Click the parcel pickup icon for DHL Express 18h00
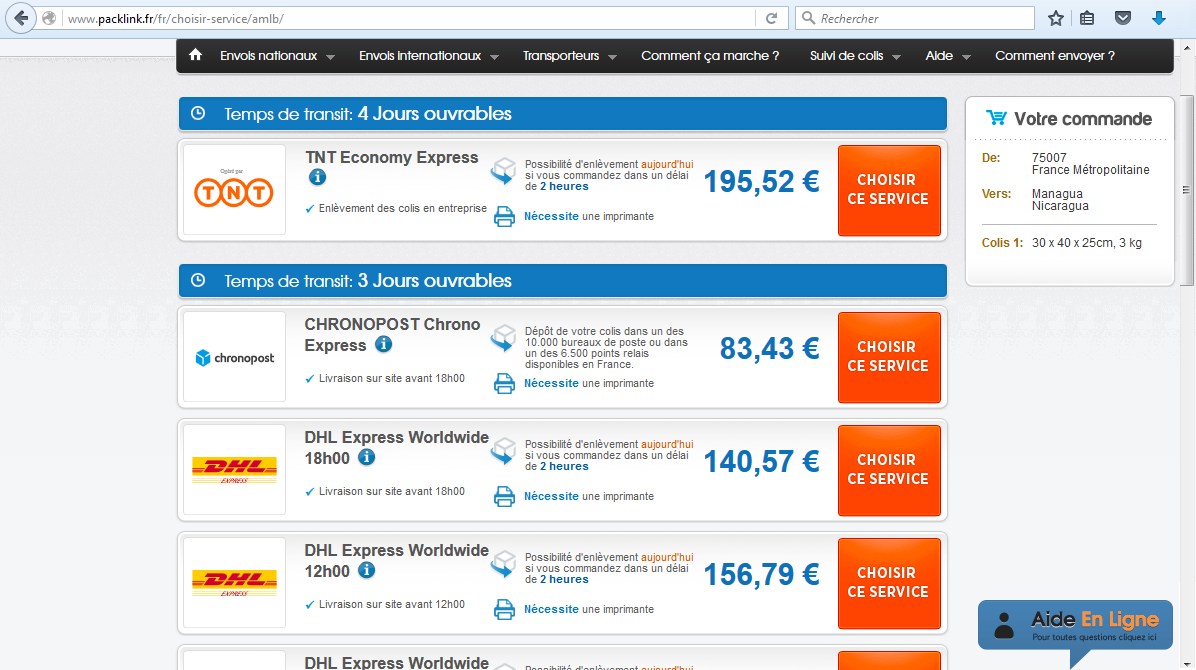Viewport: 1196px width, 670px height. pos(503,451)
